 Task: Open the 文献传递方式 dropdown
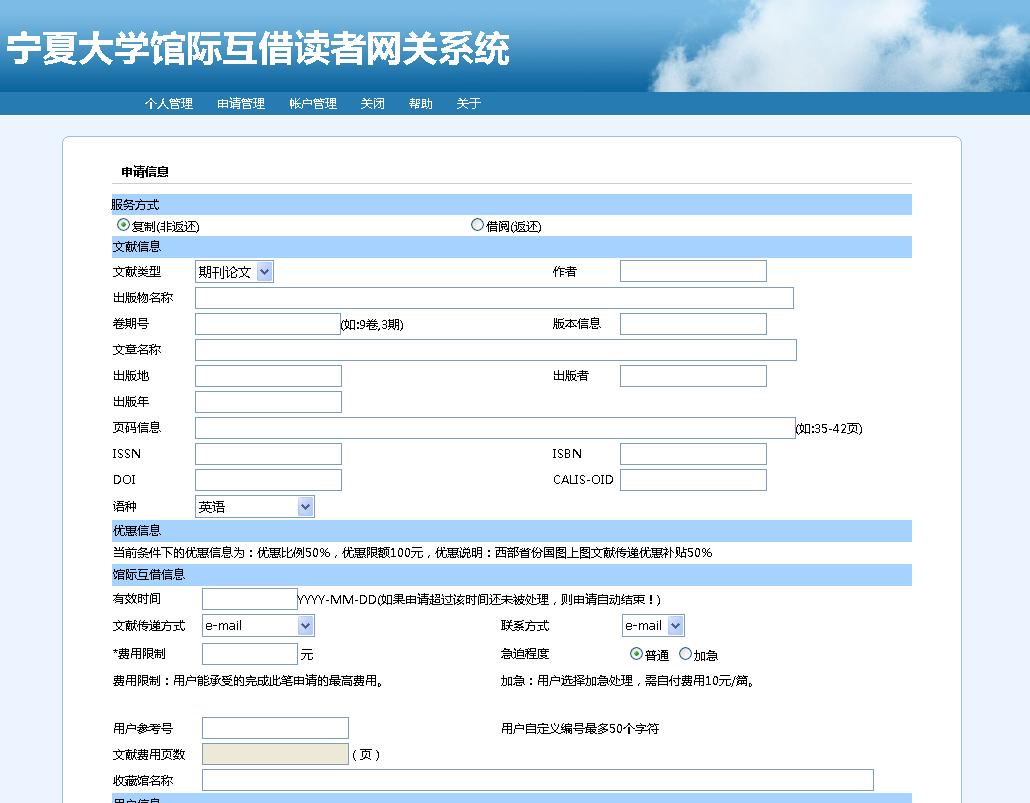click(258, 626)
